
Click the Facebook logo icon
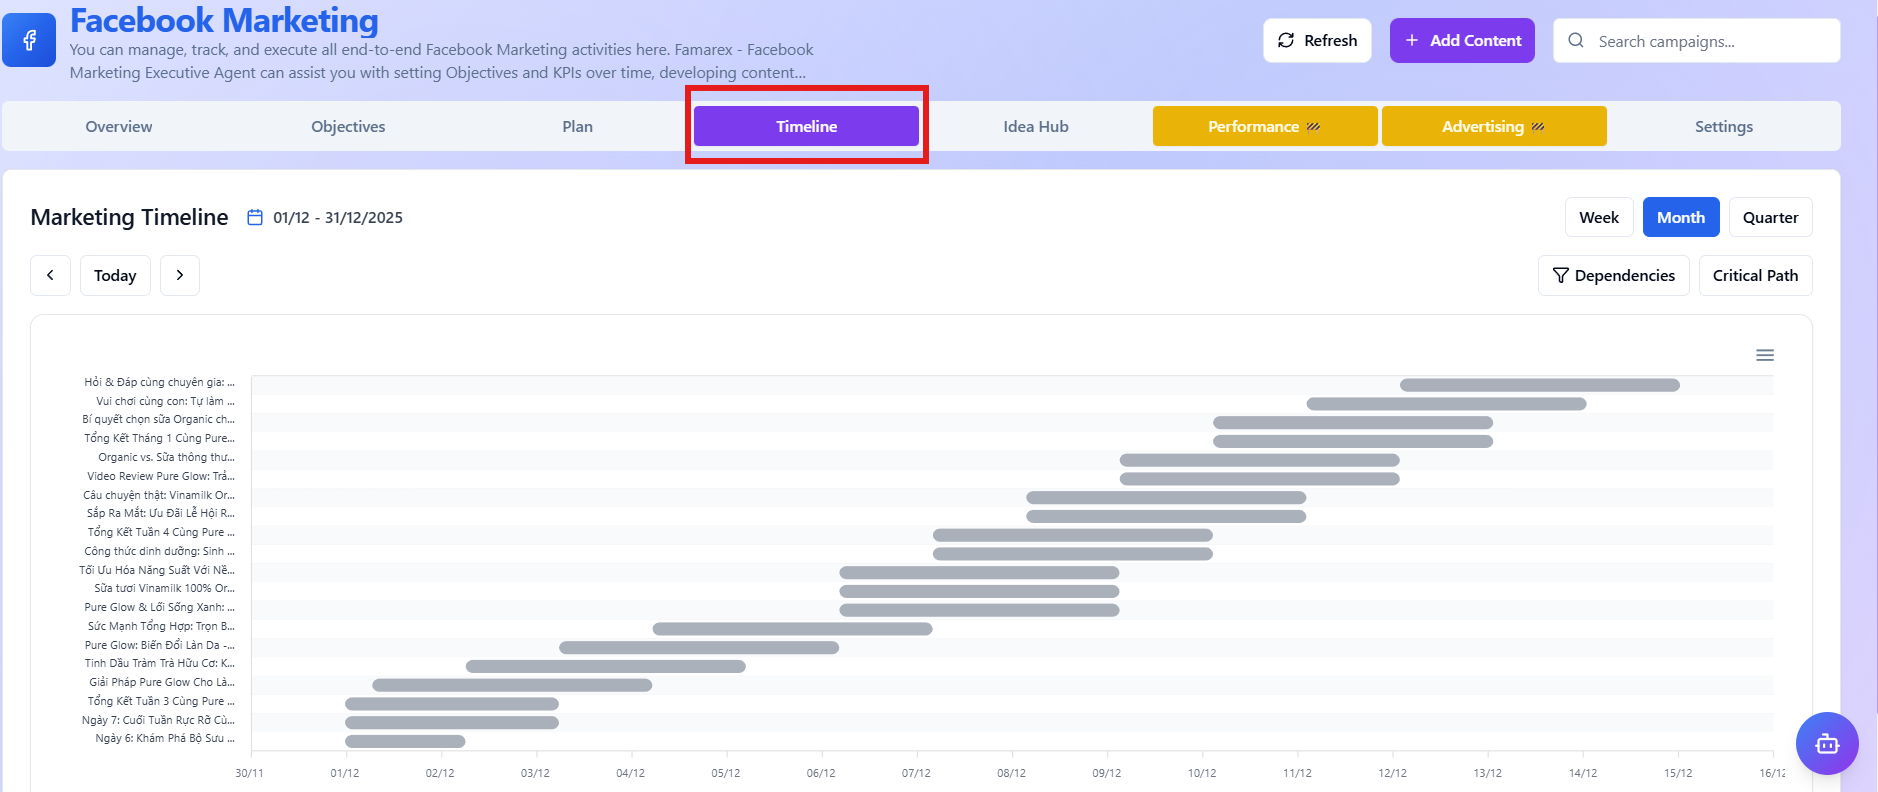point(29,40)
